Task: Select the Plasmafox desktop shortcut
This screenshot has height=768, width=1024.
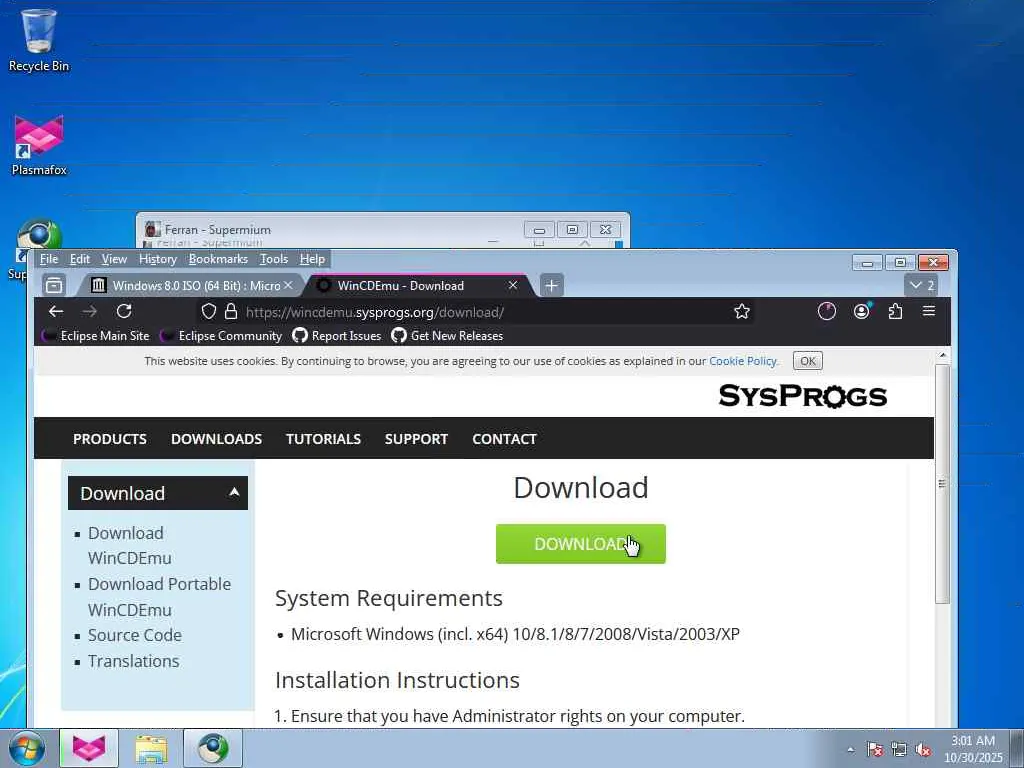Action: [39, 145]
